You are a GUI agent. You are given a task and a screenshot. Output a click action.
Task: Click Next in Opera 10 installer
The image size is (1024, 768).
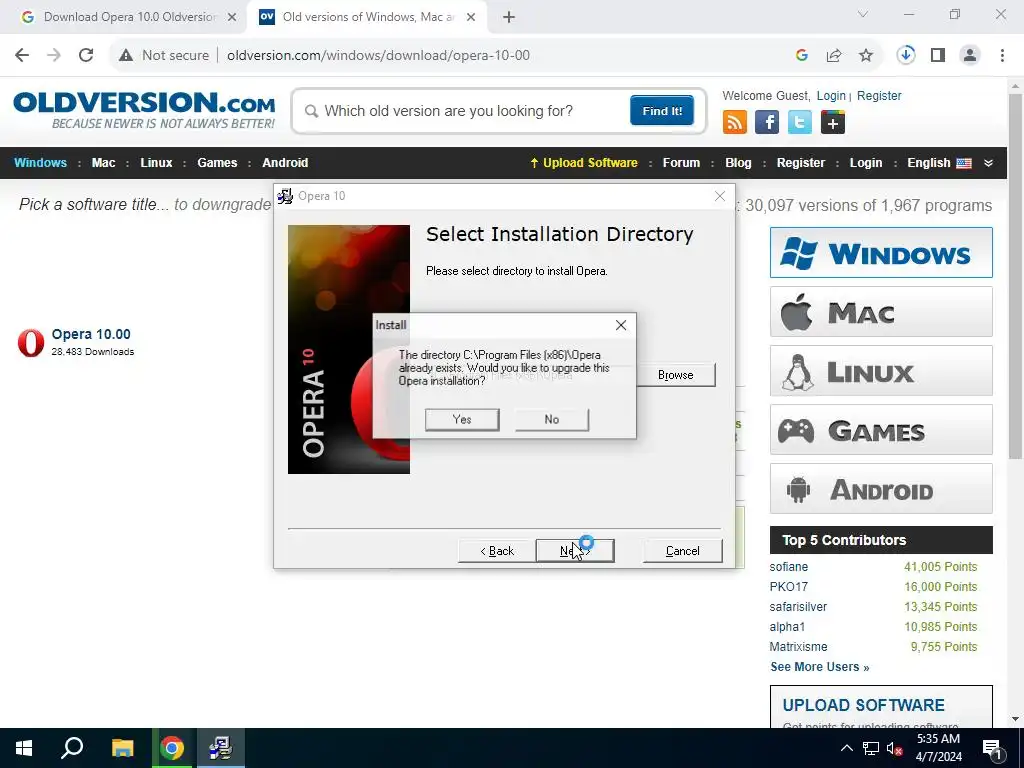(575, 551)
